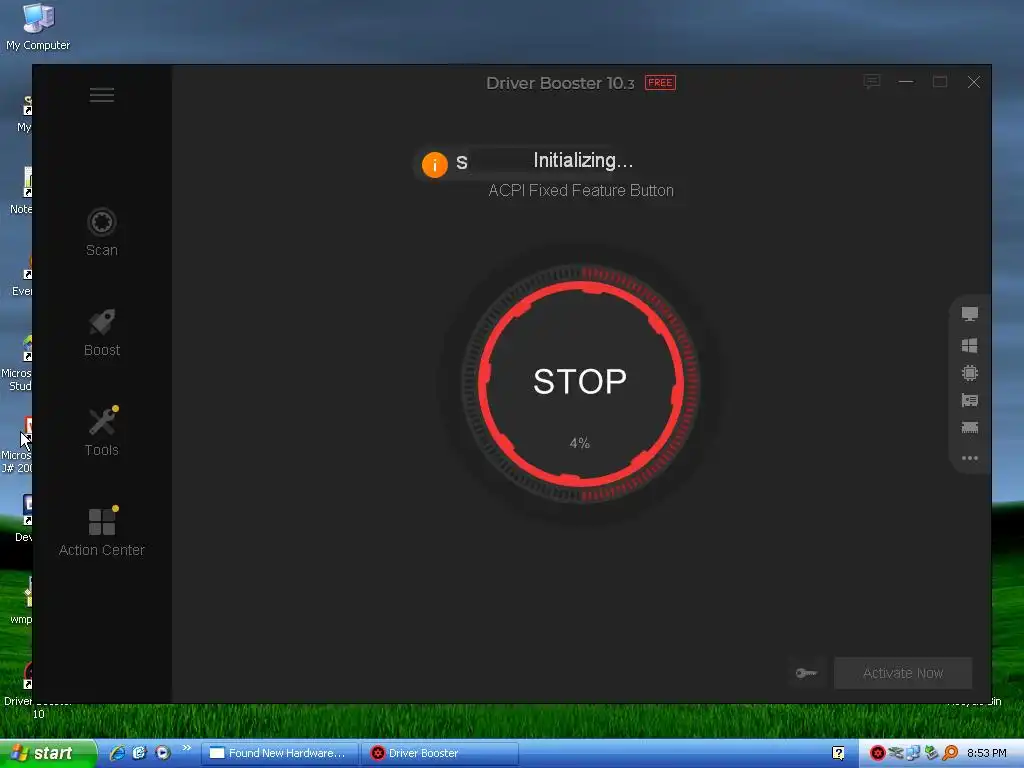Open the Boost rocket section

(x=102, y=332)
